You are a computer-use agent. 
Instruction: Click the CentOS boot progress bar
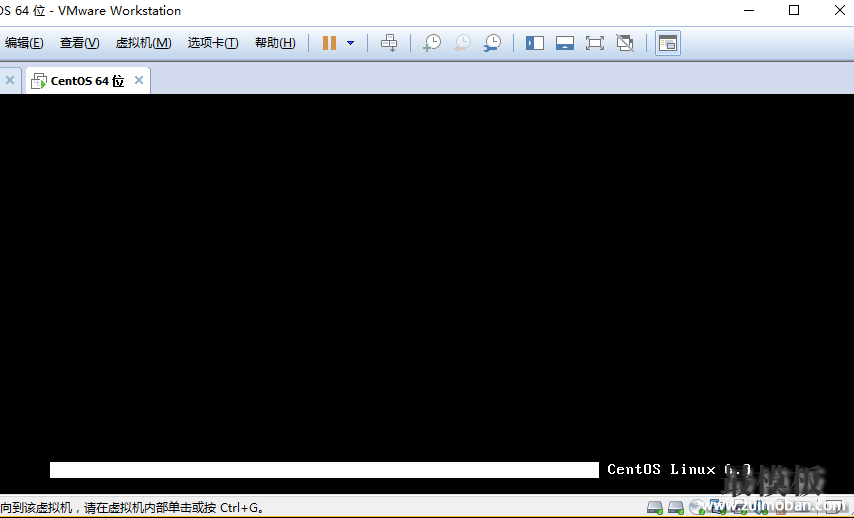pos(324,470)
